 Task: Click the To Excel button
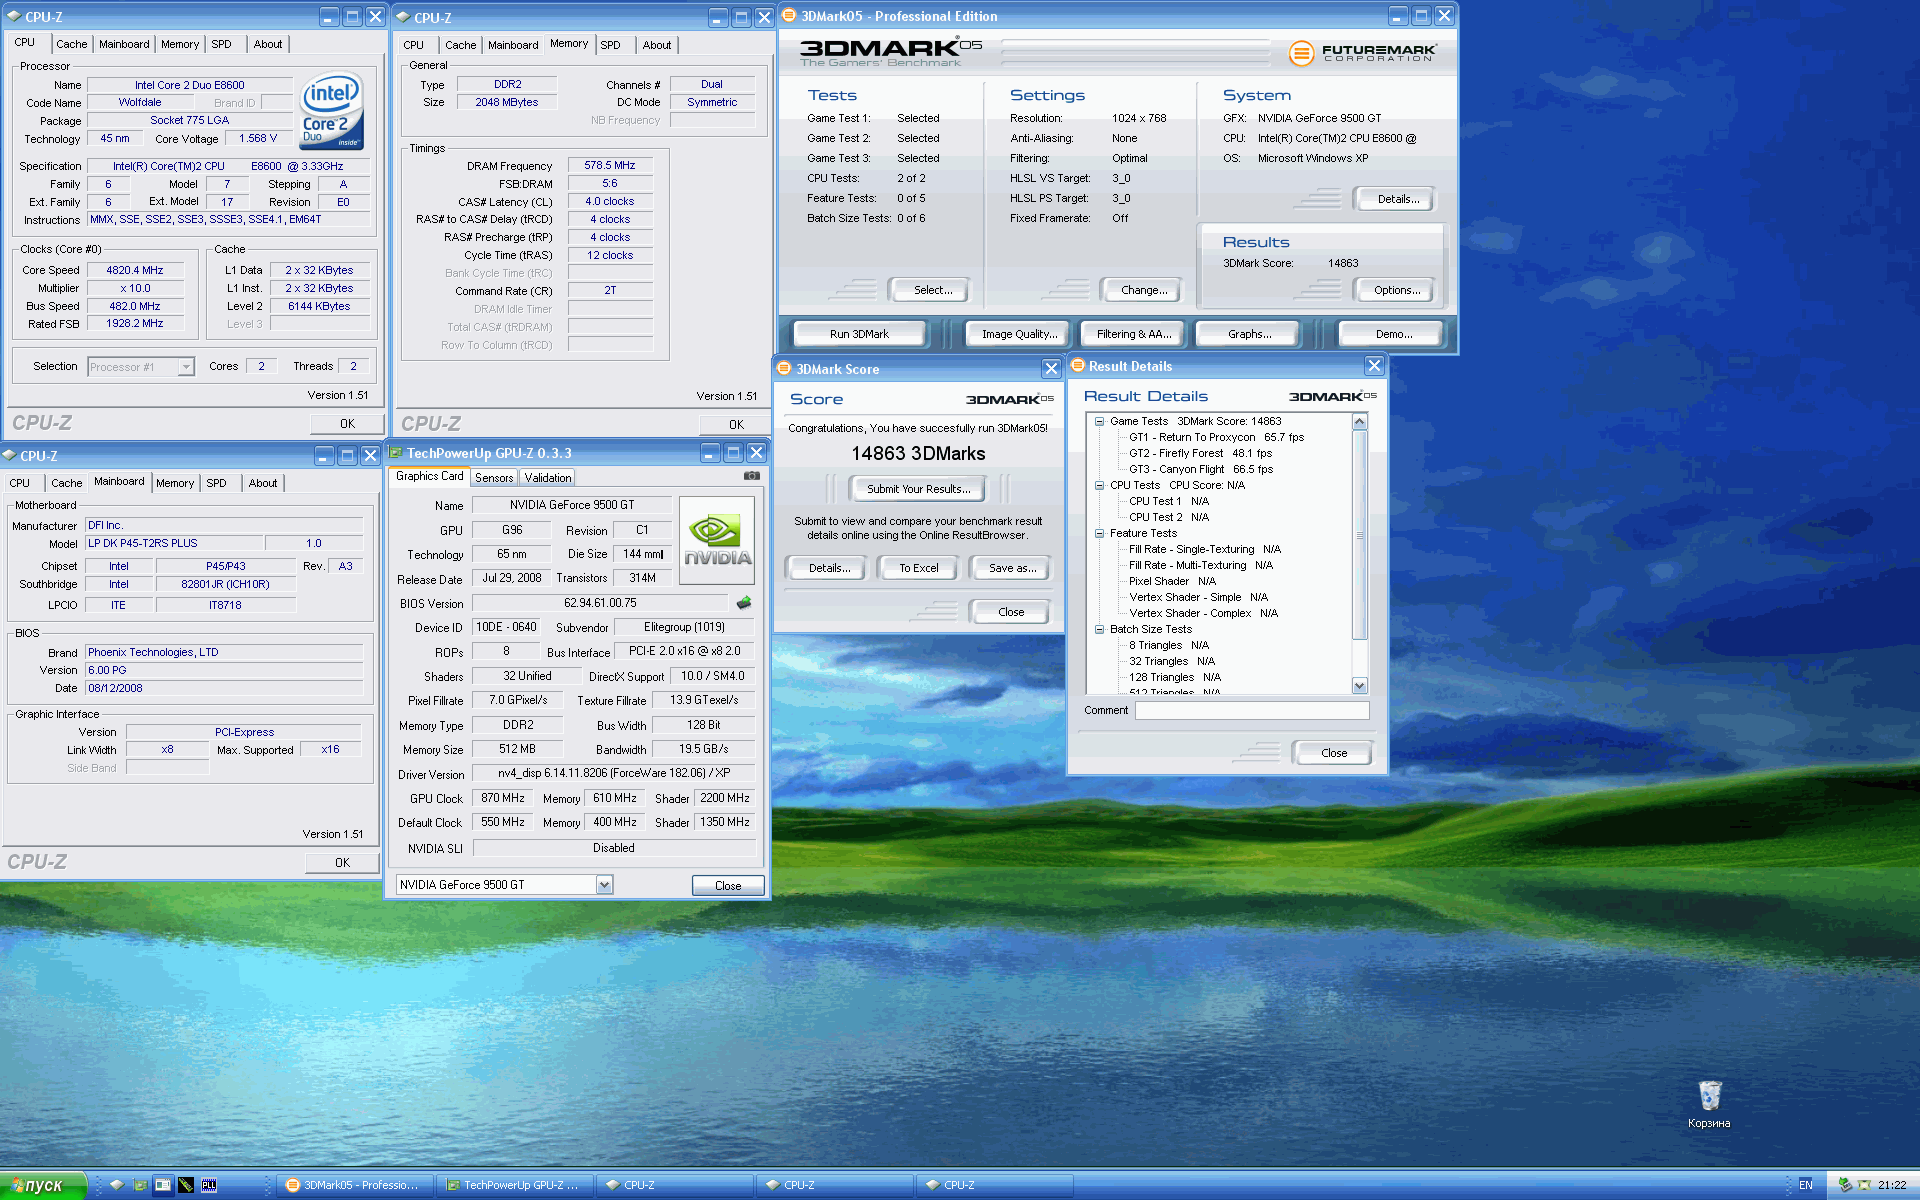pos(918,568)
